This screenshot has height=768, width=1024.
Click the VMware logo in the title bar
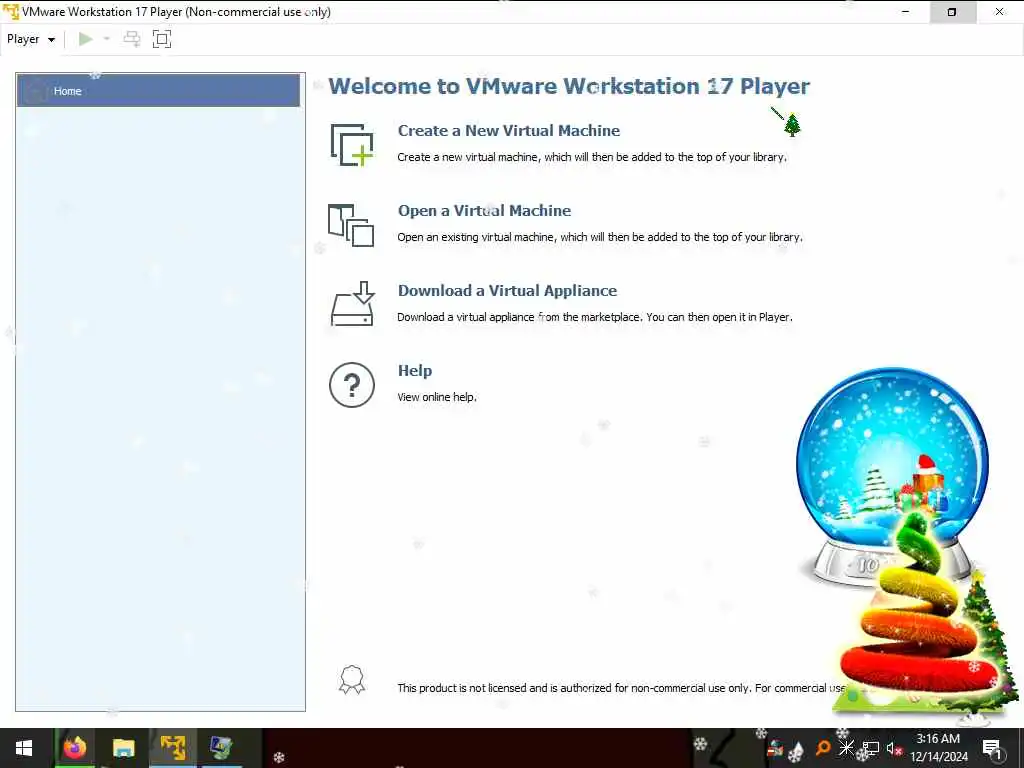click(11, 12)
